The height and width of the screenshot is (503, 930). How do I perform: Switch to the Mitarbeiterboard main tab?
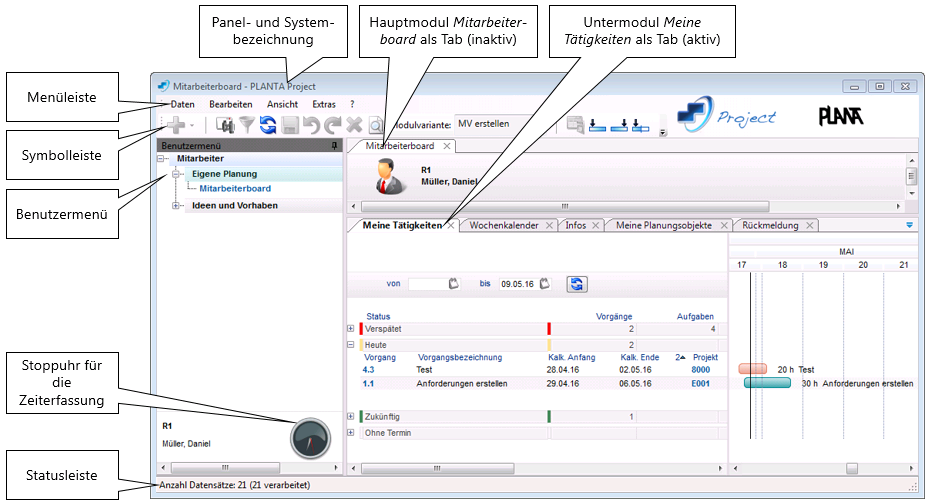pyautogui.click(x=400, y=146)
